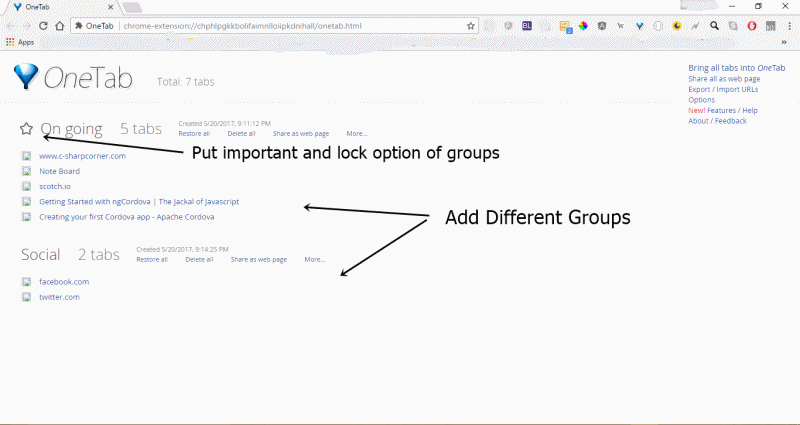The width and height of the screenshot is (800, 425).
Task: Click the star icon beside On going group
Action: pyautogui.click(x=26, y=129)
